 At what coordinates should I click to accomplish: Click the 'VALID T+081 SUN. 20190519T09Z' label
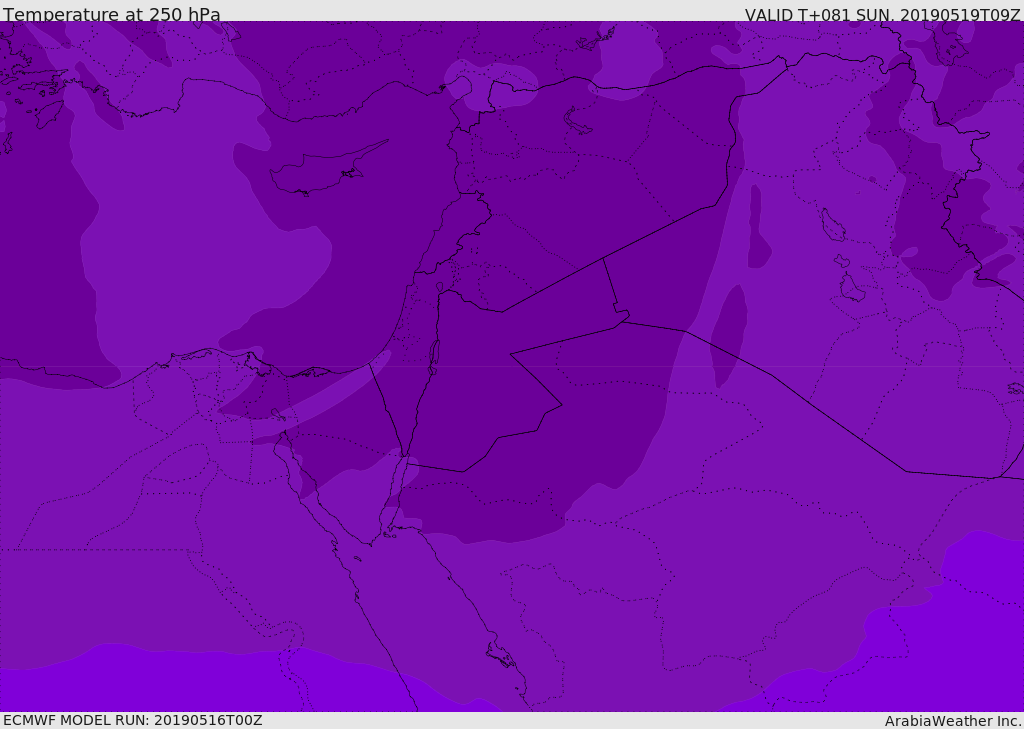(x=882, y=15)
